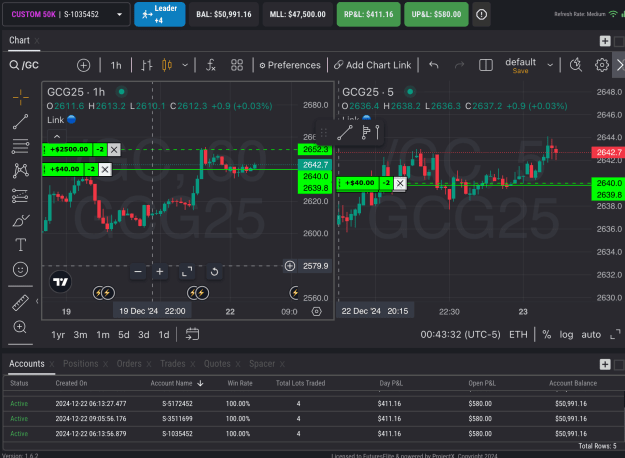This screenshot has width=625, height=458.
Task: Switch to the Positions tab
Action: pyautogui.click(x=81, y=364)
